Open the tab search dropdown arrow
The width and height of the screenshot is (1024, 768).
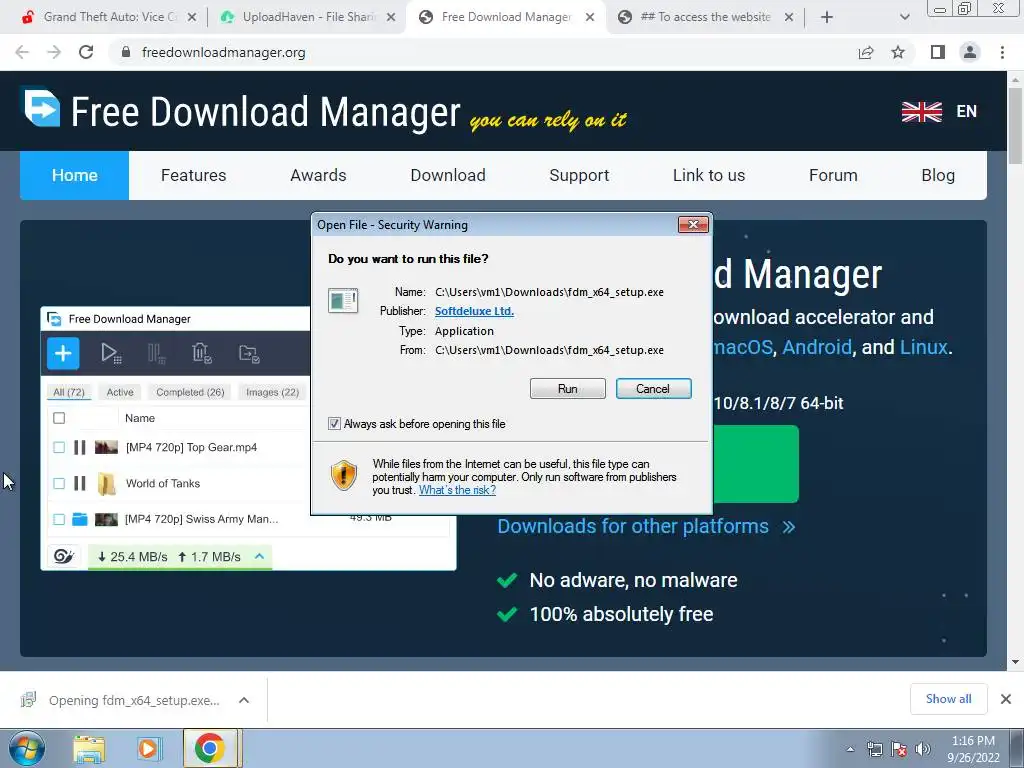tap(904, 17)
